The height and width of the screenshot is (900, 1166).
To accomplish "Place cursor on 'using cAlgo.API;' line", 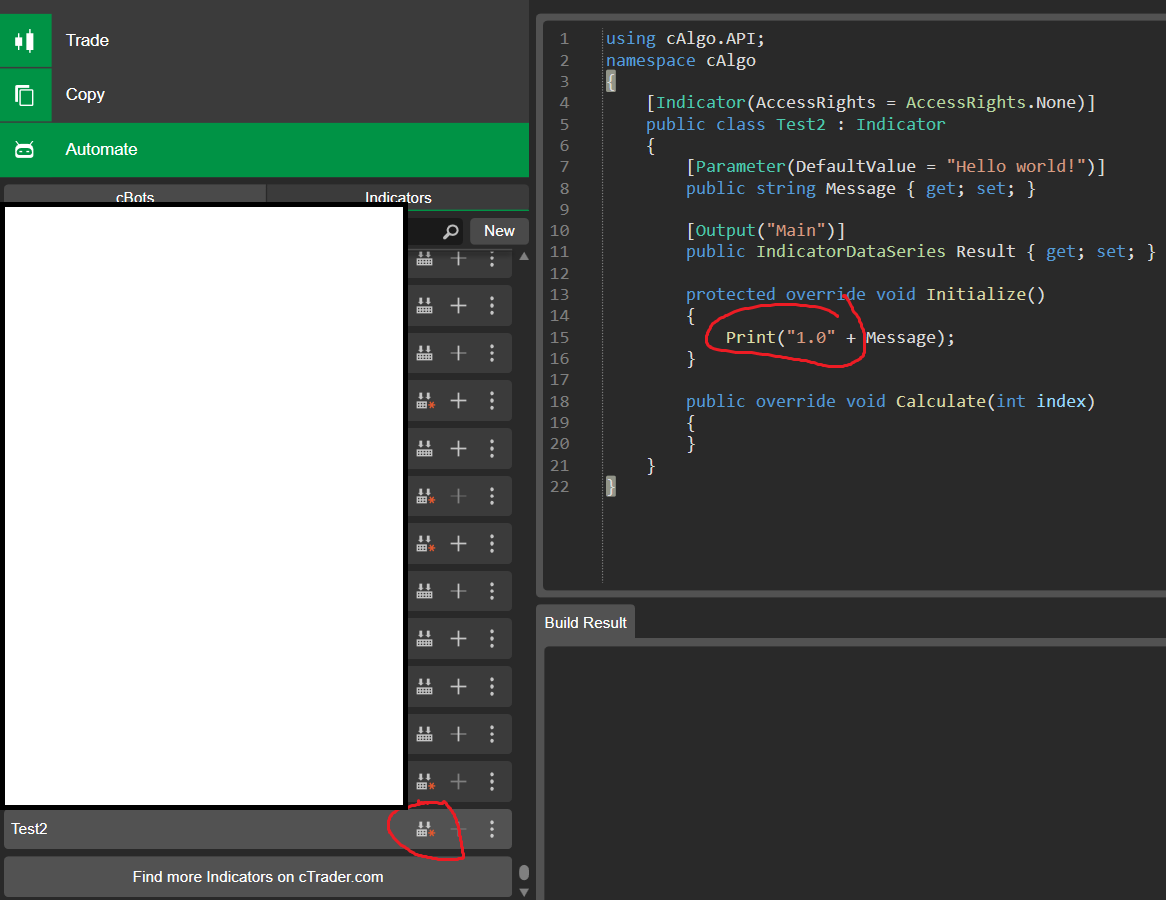I will 685,39.
